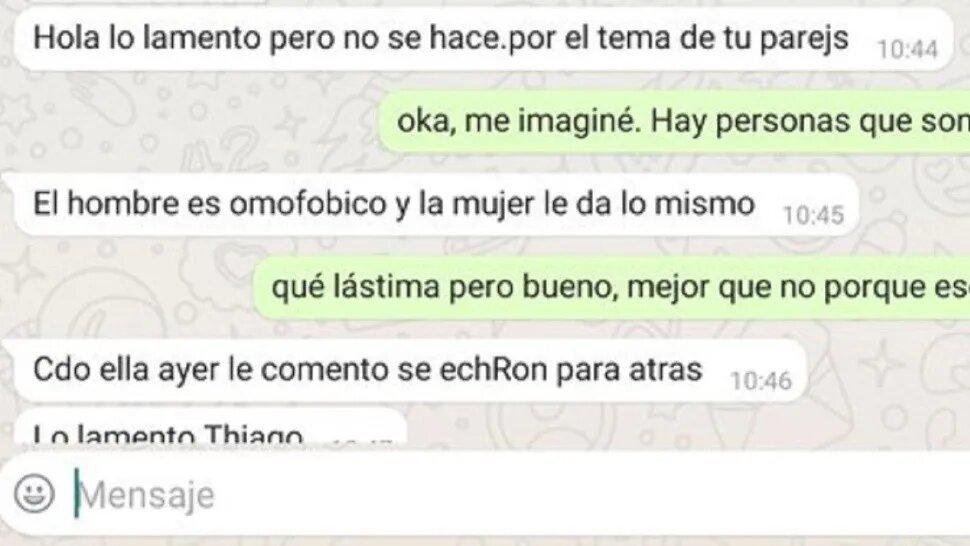This screenshot has width=970, height=546.
Task: Click the text cursor before Mensaje placeholder
Action: (77, 493)
